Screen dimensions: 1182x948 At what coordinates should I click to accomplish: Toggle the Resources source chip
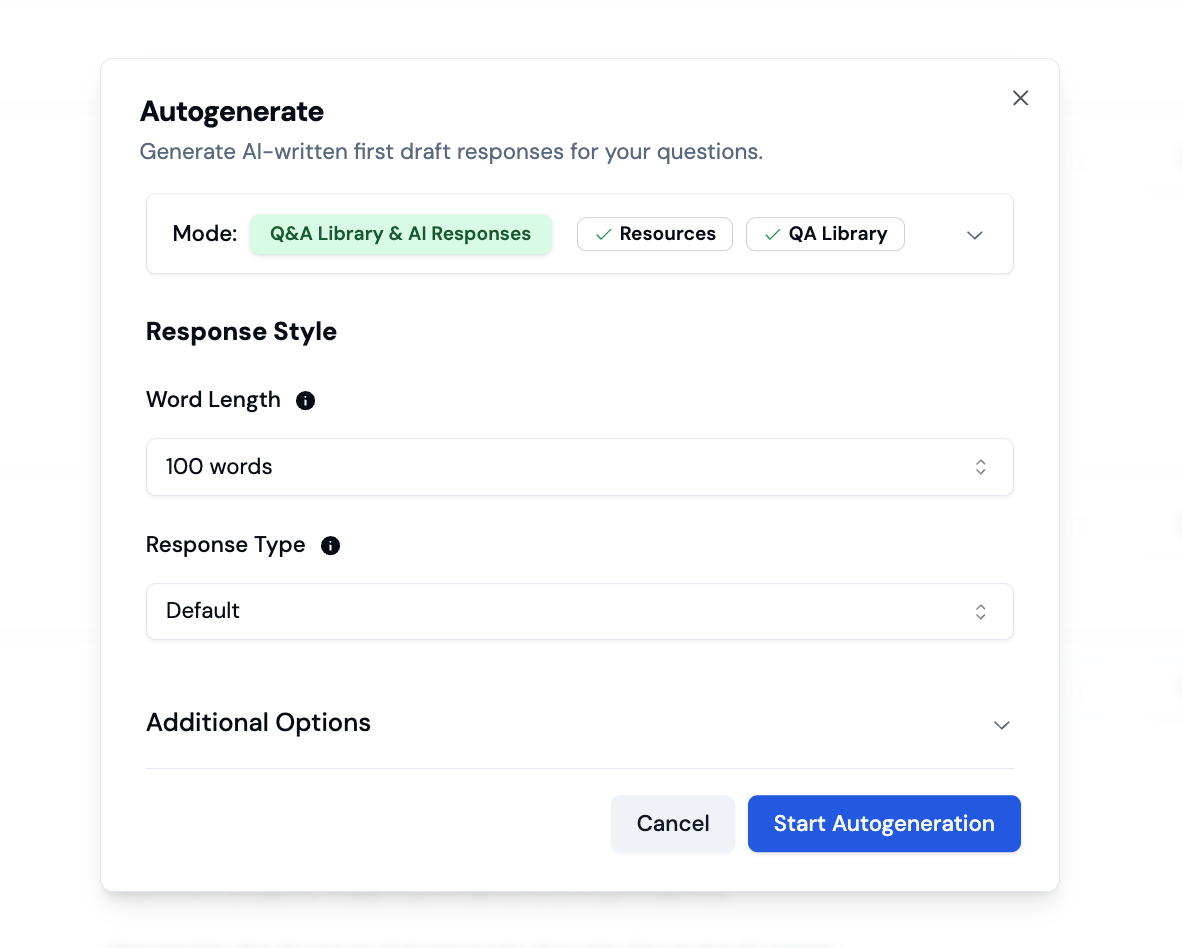655,234
